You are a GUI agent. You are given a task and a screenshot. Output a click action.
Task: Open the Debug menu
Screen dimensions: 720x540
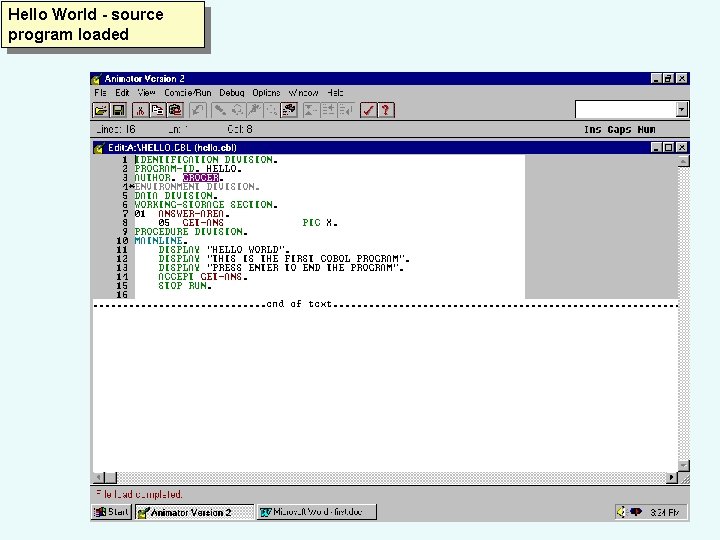click(x=231, y=93)
